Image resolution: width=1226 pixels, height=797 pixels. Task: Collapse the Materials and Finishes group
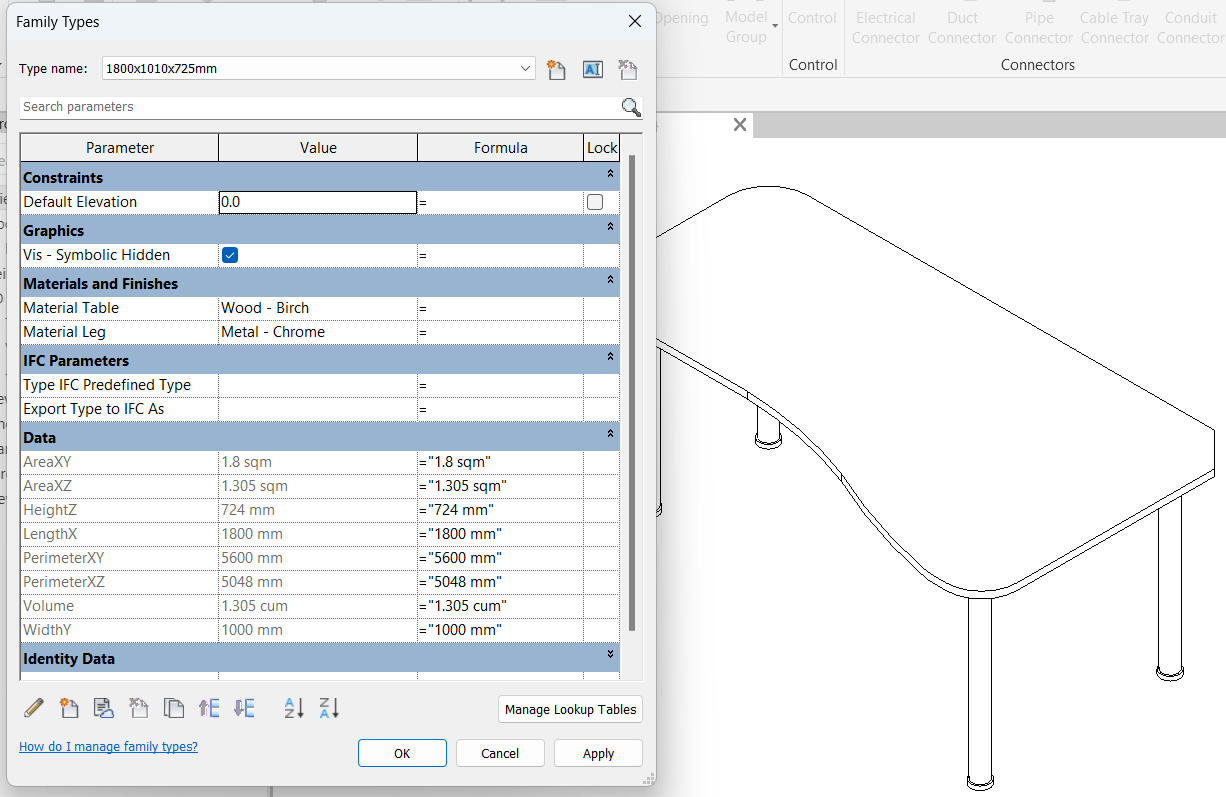tap(610, 280)
